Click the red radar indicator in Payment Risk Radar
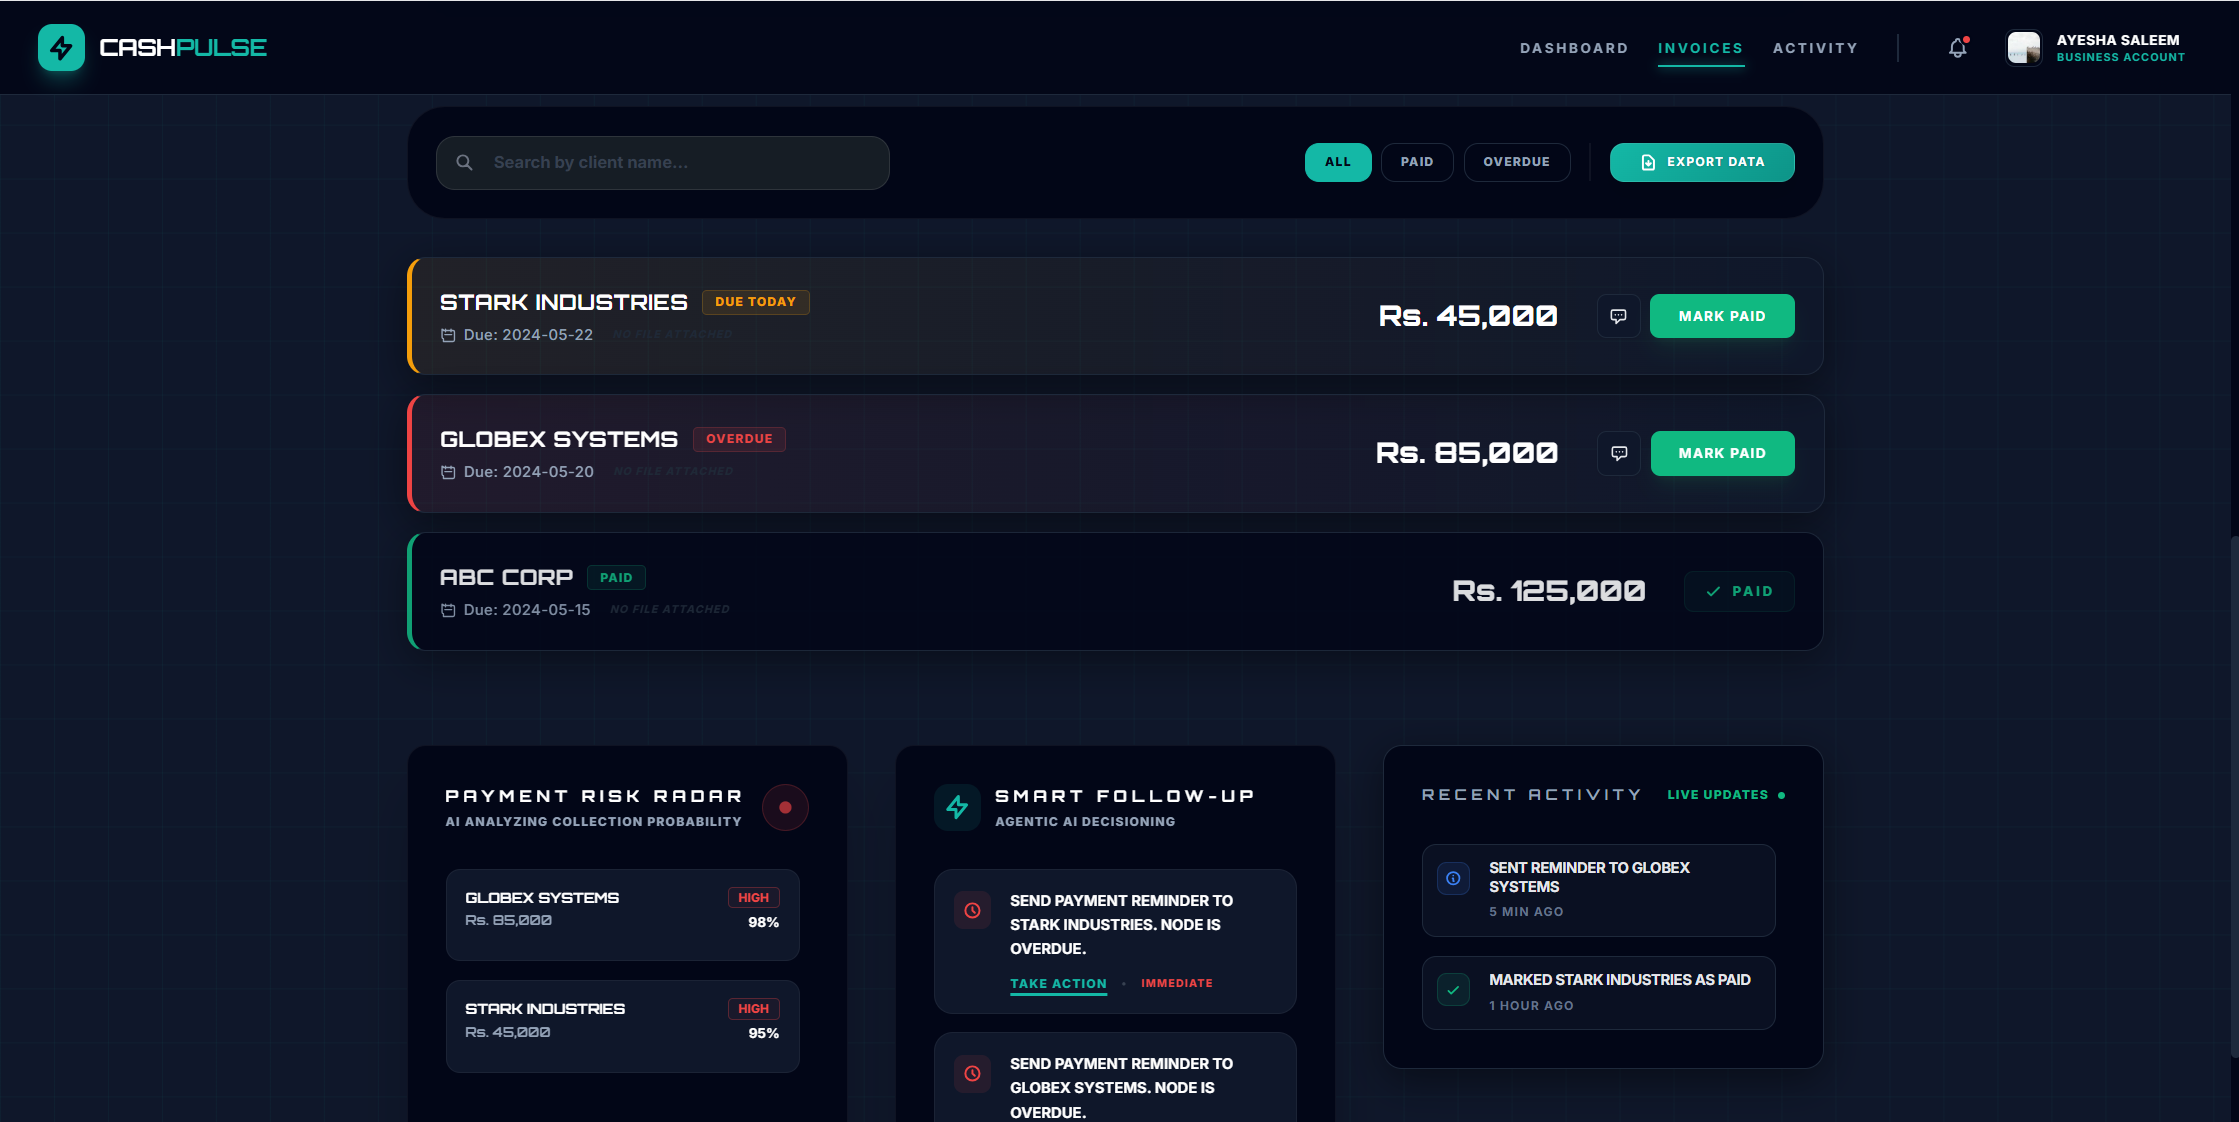This screenshot has width=2239, height=1122. (785, 807)
